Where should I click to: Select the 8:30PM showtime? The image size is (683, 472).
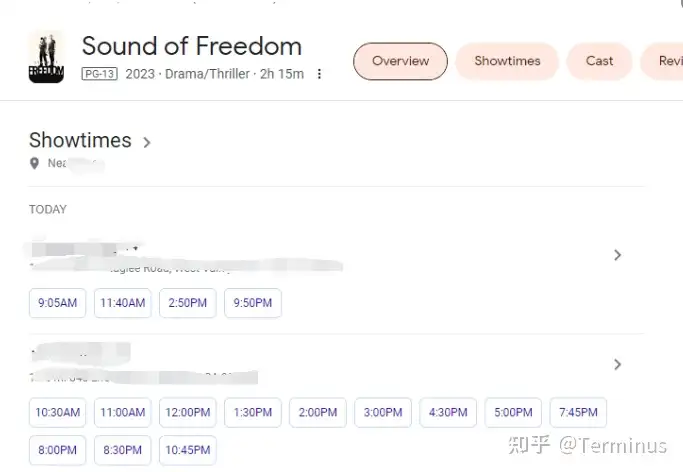[x=123, y=450]
